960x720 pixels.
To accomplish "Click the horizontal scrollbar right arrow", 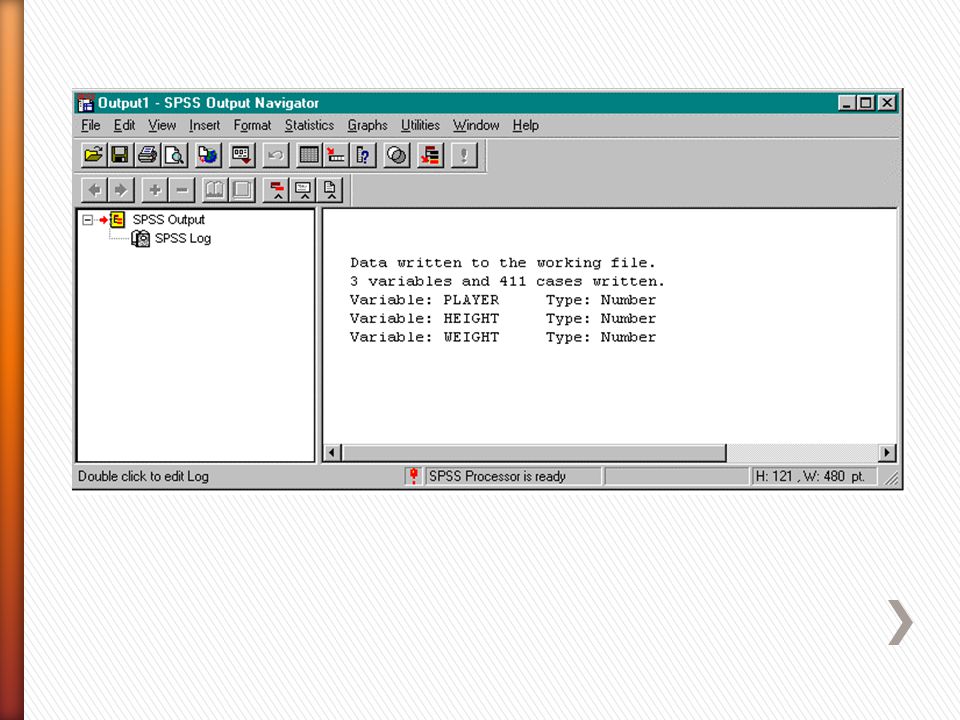I will tap(887, 453).
